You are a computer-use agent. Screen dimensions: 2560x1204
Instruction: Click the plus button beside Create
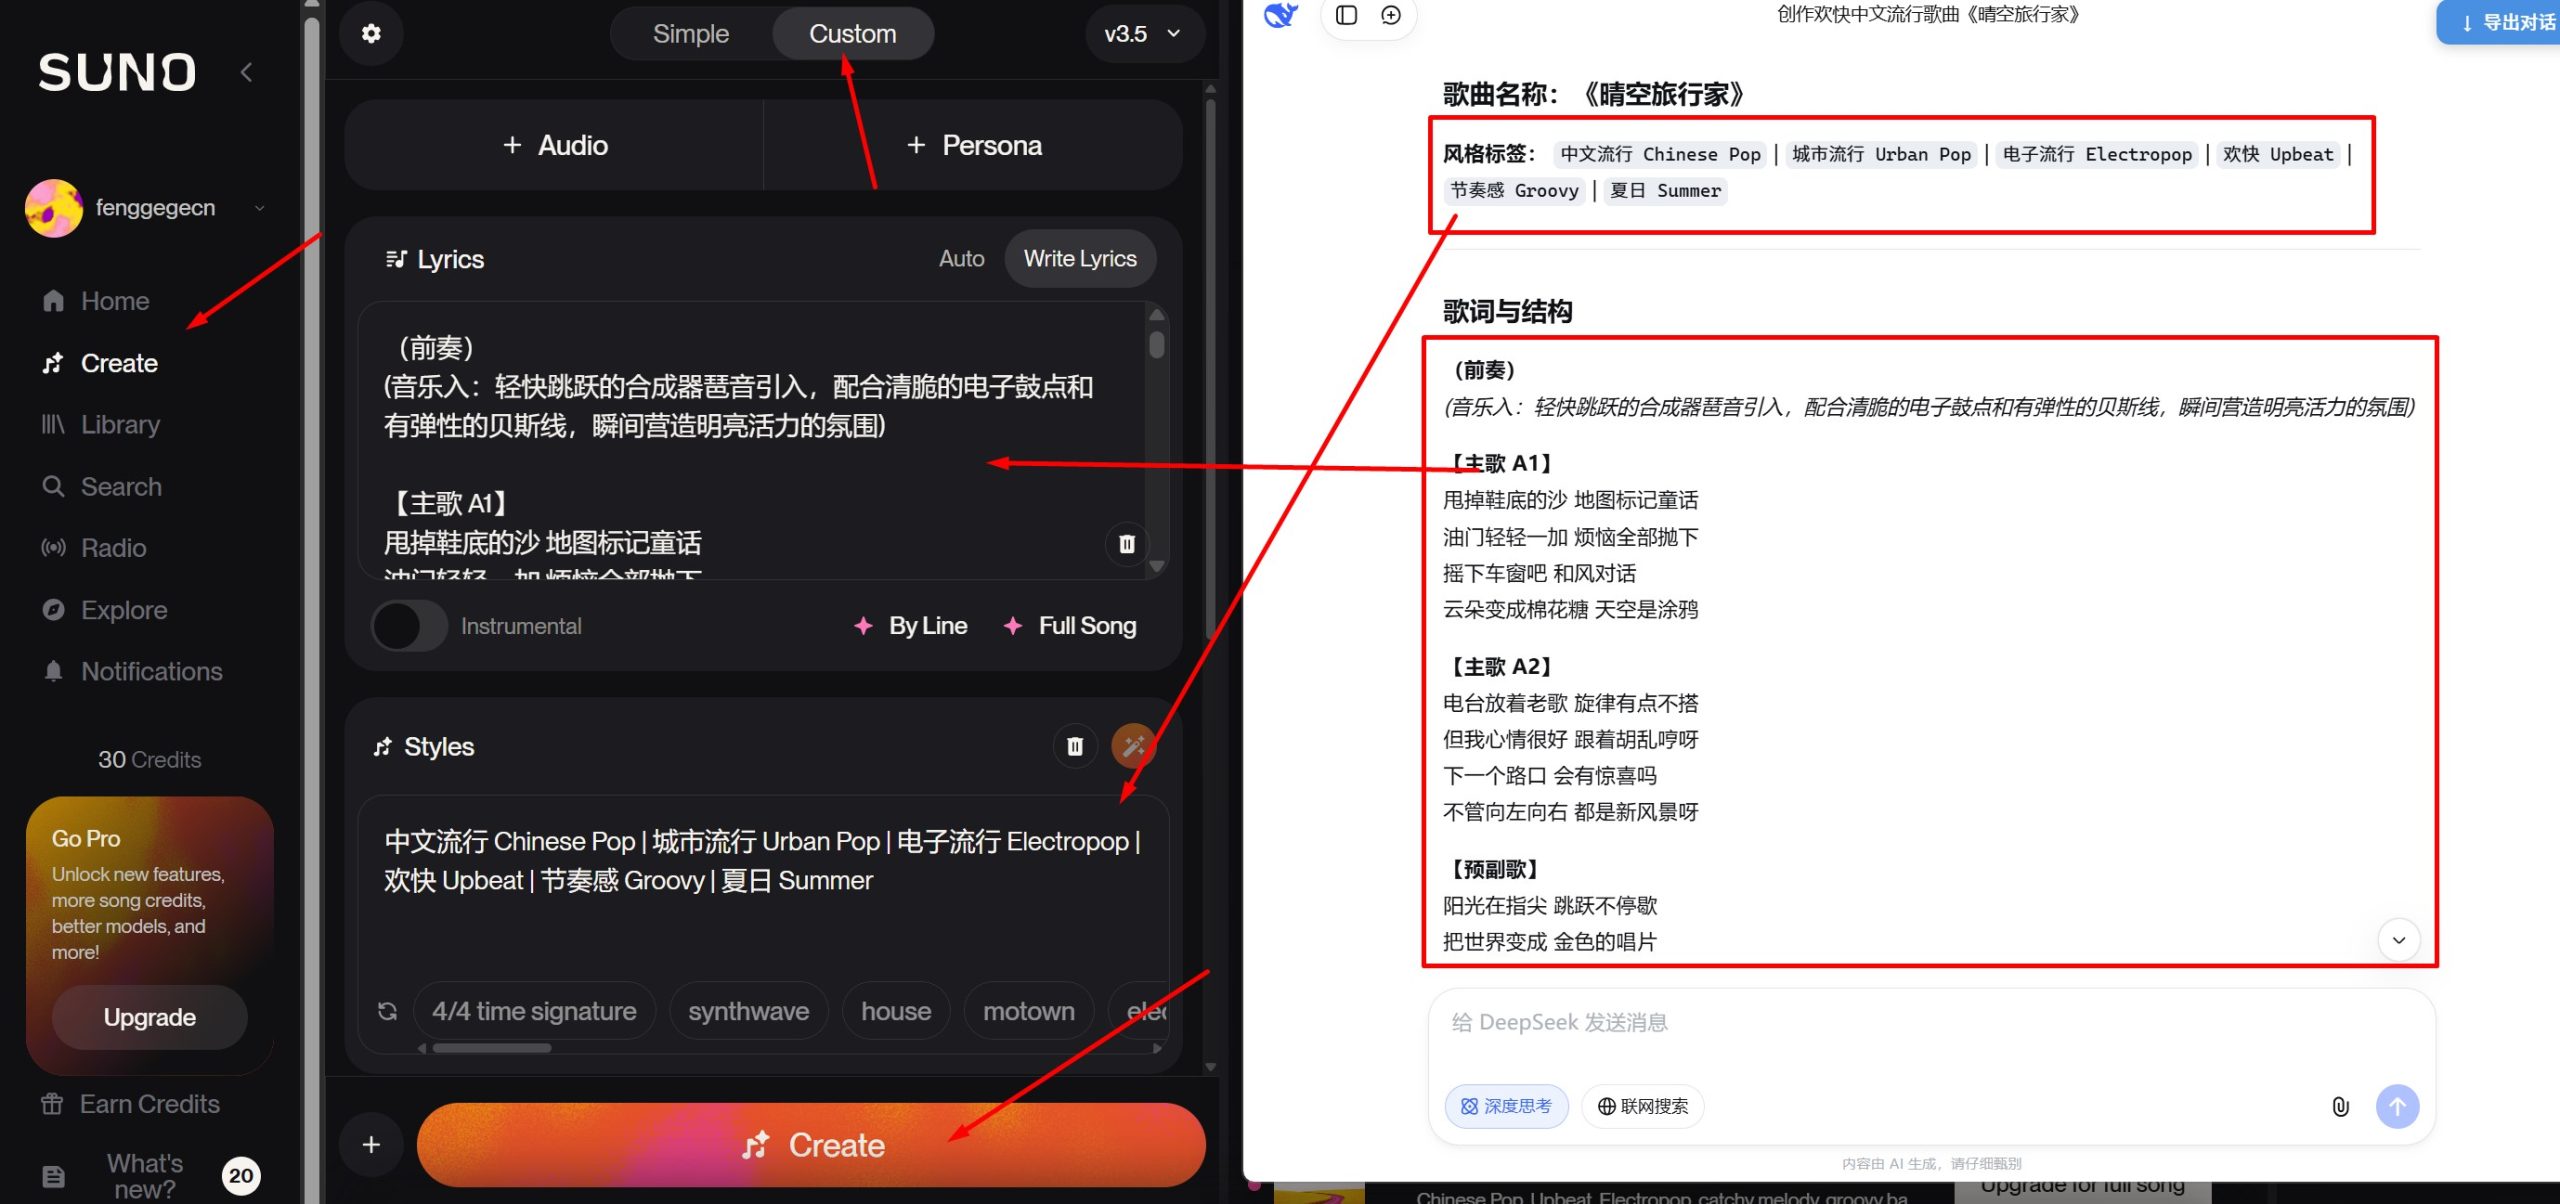point(371,1145)
